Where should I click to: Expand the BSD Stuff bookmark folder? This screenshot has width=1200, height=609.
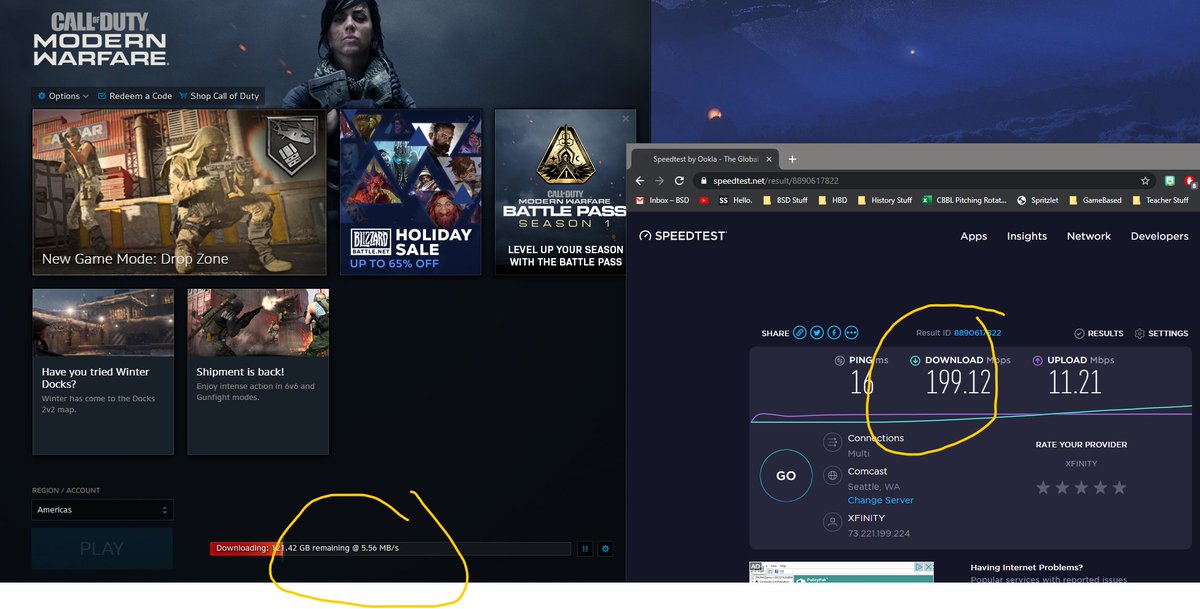tap(784, 200)
